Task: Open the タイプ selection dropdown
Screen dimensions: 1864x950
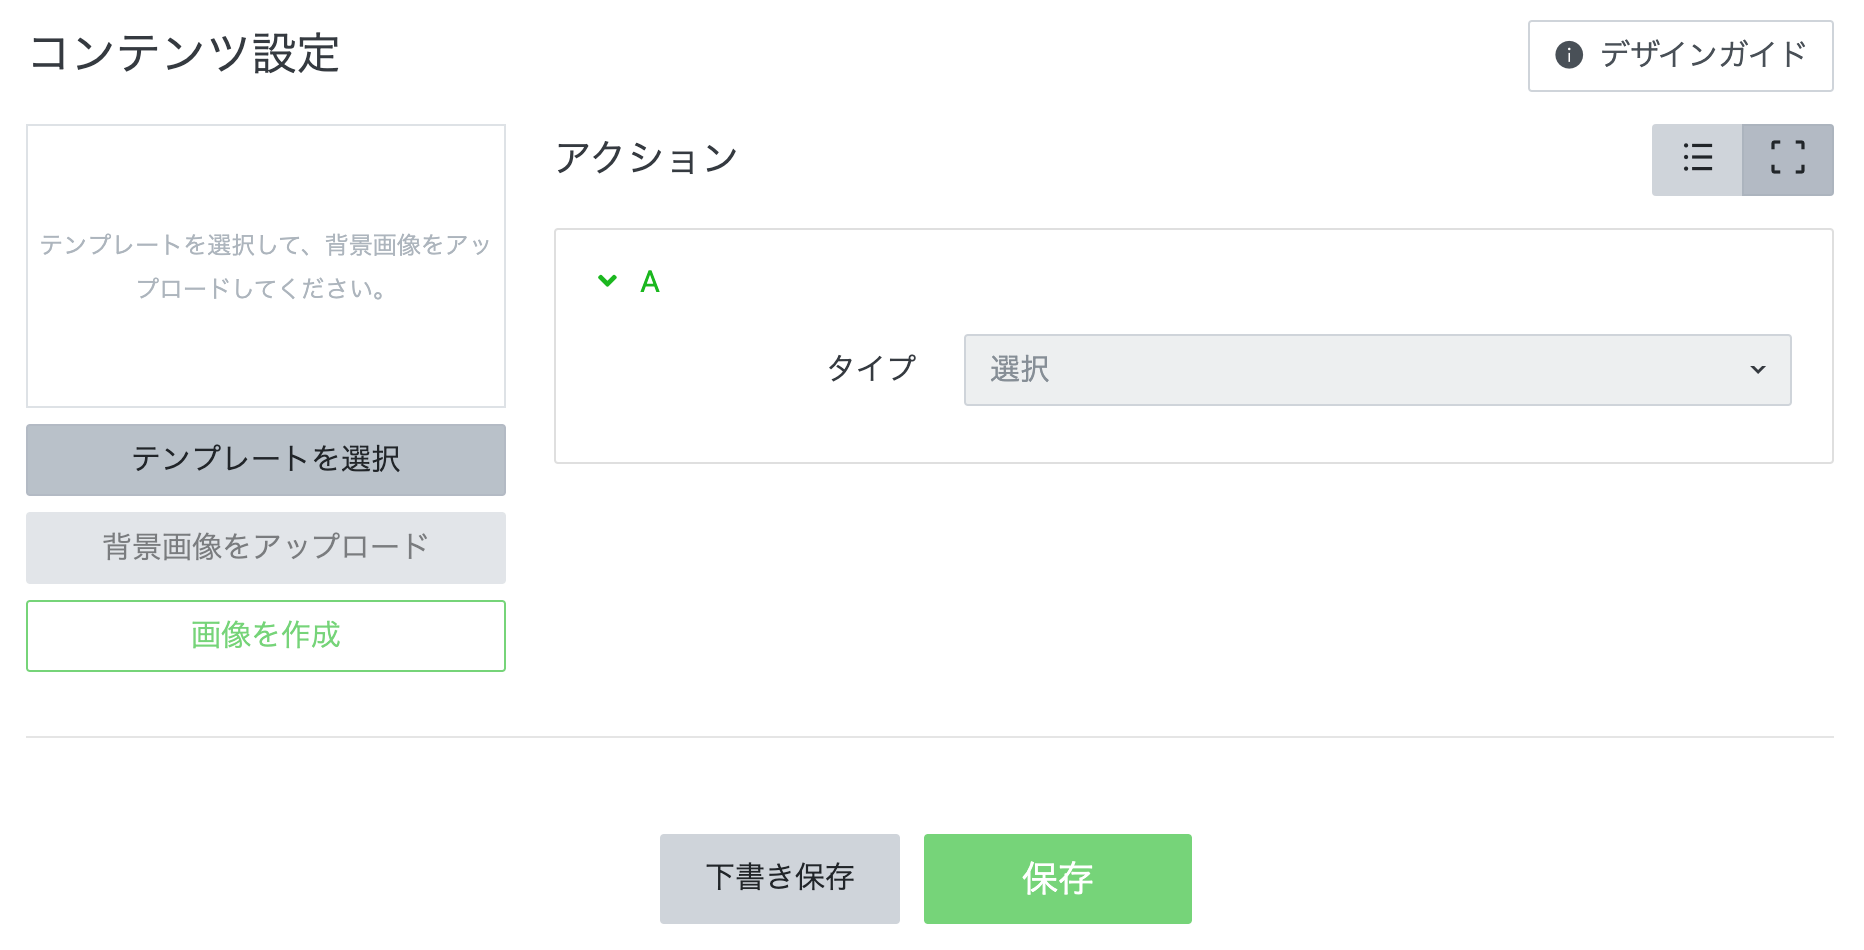Action: click(1376, 370)
